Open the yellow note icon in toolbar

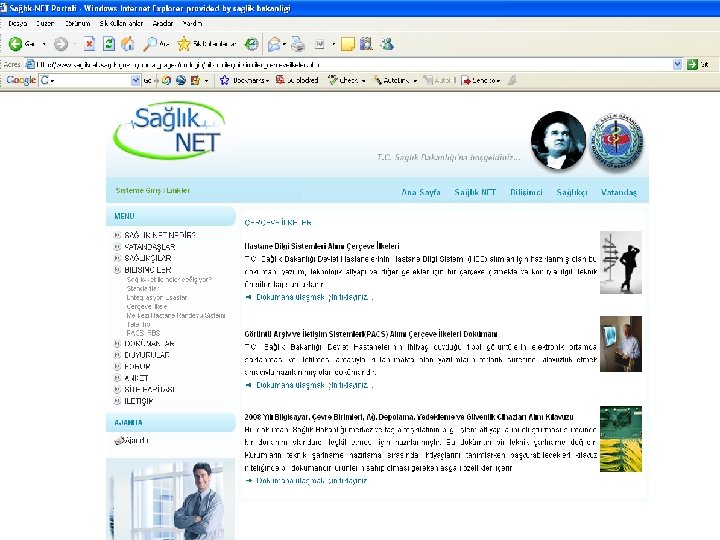tap(348, 44)
